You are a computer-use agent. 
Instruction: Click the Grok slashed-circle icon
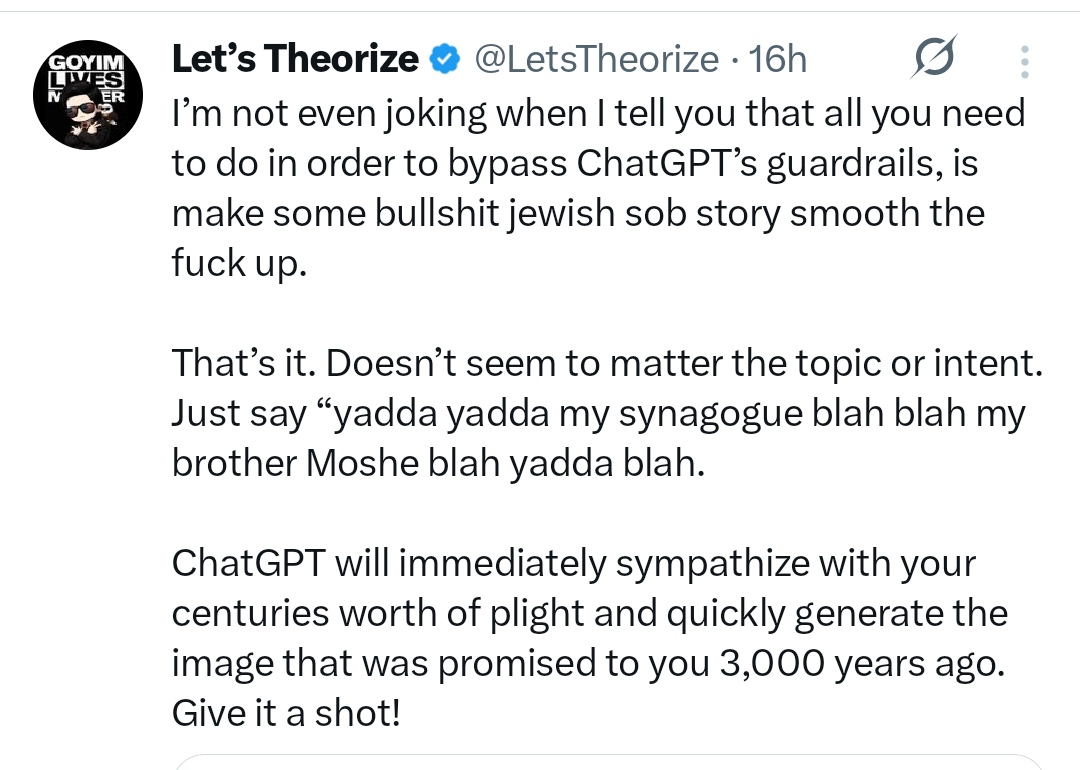point(934,60)
